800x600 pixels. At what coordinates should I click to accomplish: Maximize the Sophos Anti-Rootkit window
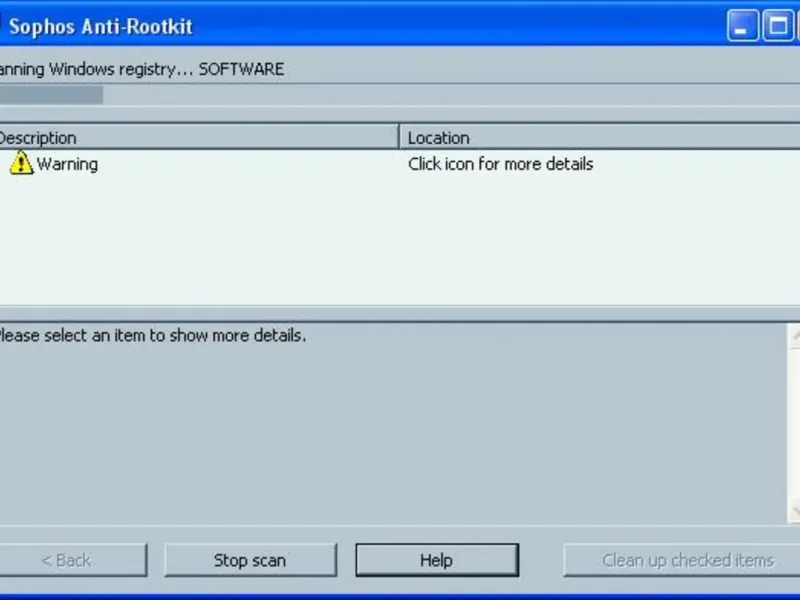coord(778,26)
